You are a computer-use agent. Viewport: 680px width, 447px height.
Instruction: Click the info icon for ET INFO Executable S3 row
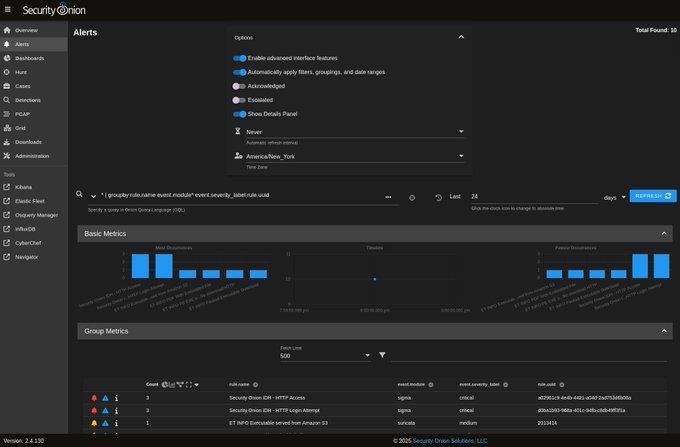coord(116,423)
